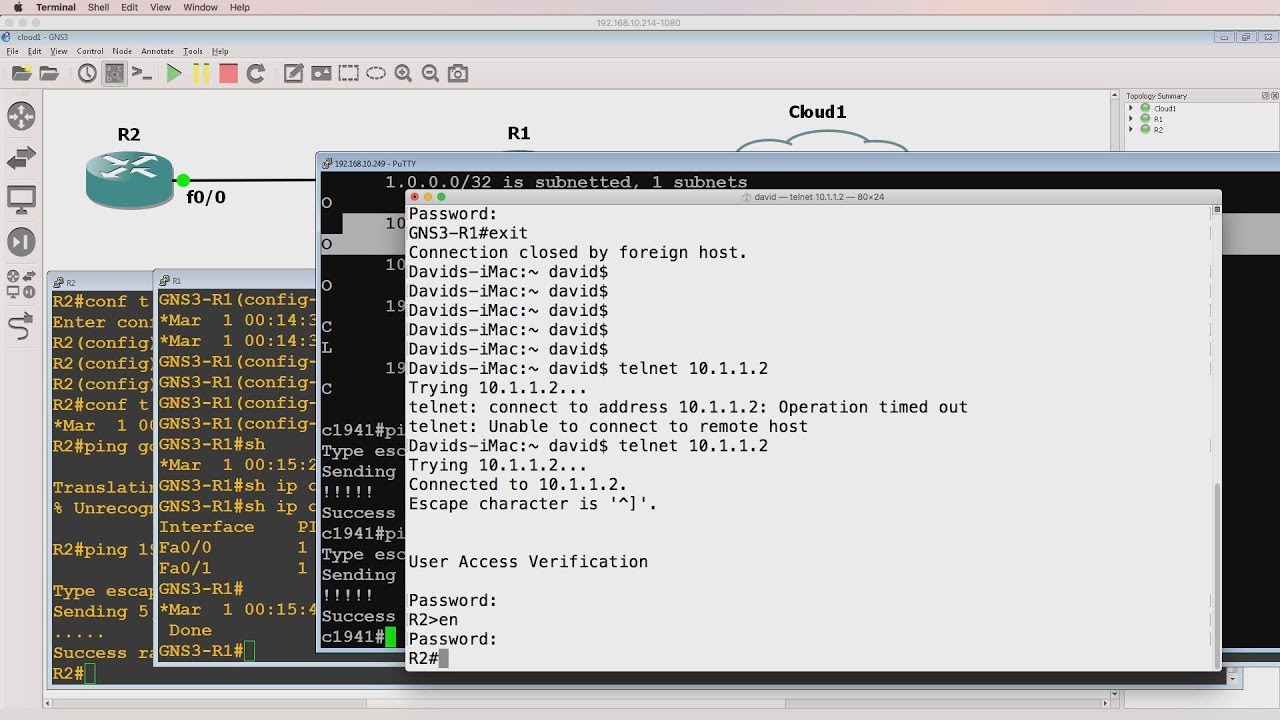Browse end devices monitor icon in sidebar
The image size is (1280, 720).
coord(21,199)
